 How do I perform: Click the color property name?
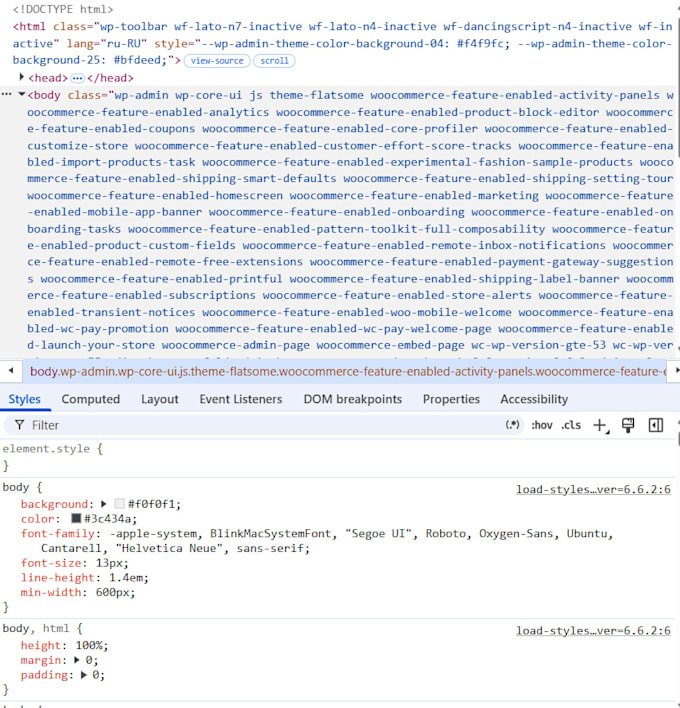pos(38,518)
